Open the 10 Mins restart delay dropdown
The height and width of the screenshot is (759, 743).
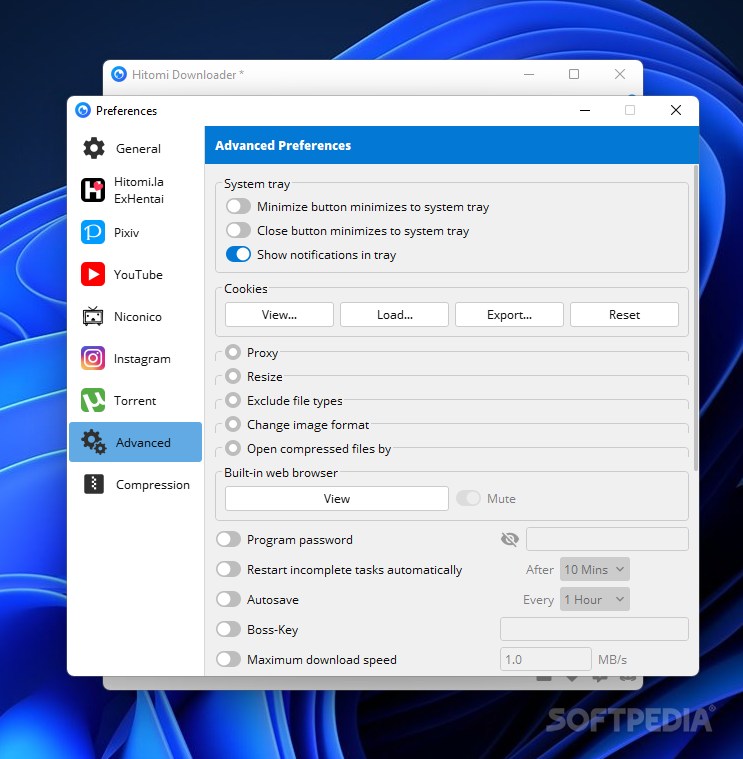click(594, 569)
